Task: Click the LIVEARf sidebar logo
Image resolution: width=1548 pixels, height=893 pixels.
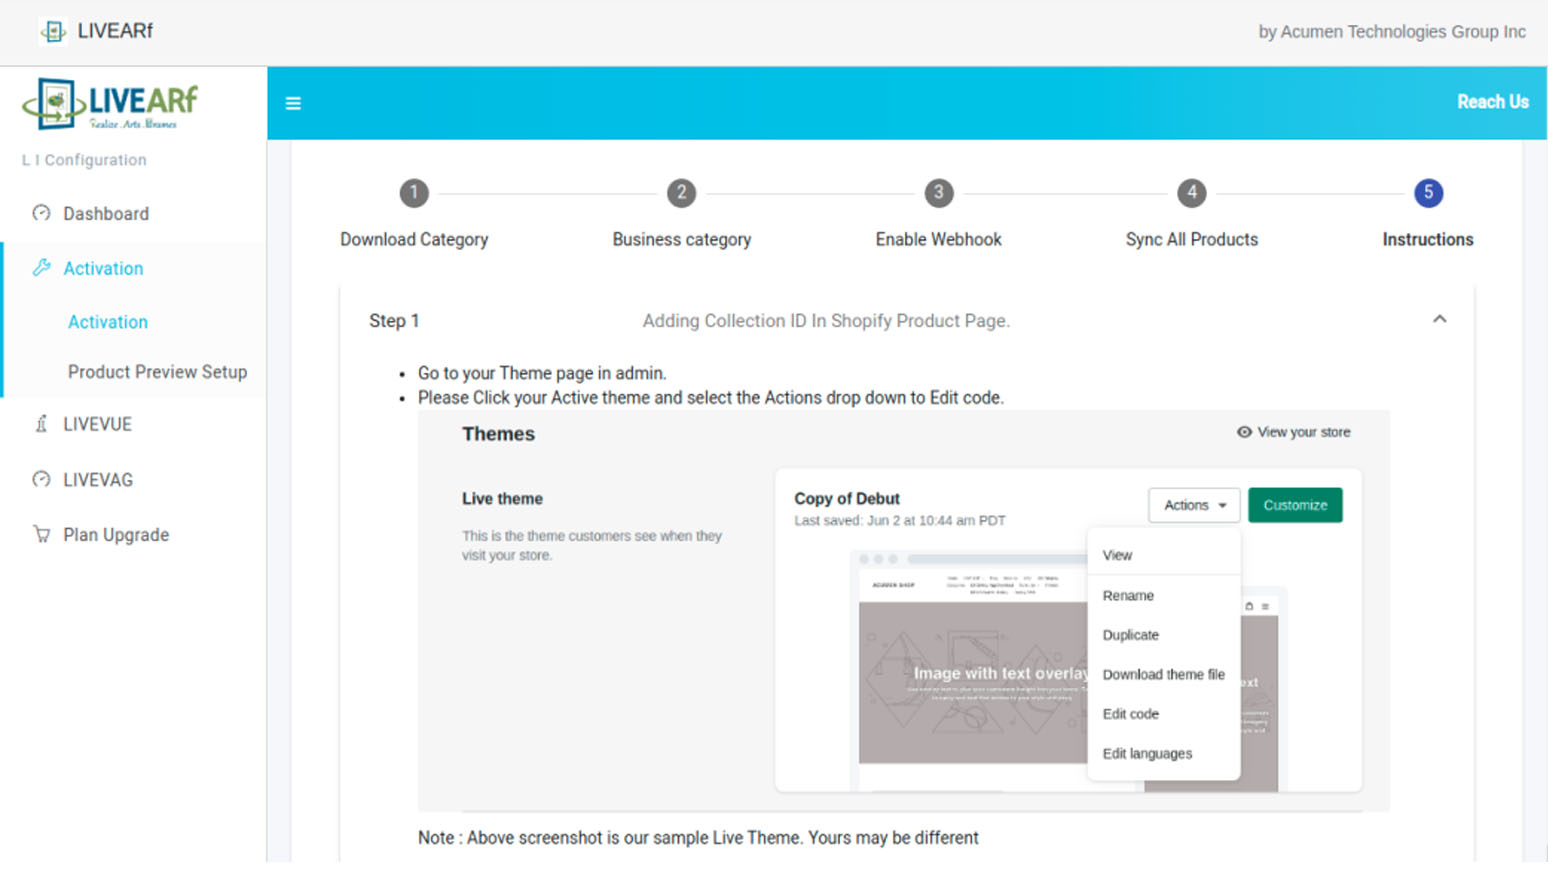Action: pos(110,104)
